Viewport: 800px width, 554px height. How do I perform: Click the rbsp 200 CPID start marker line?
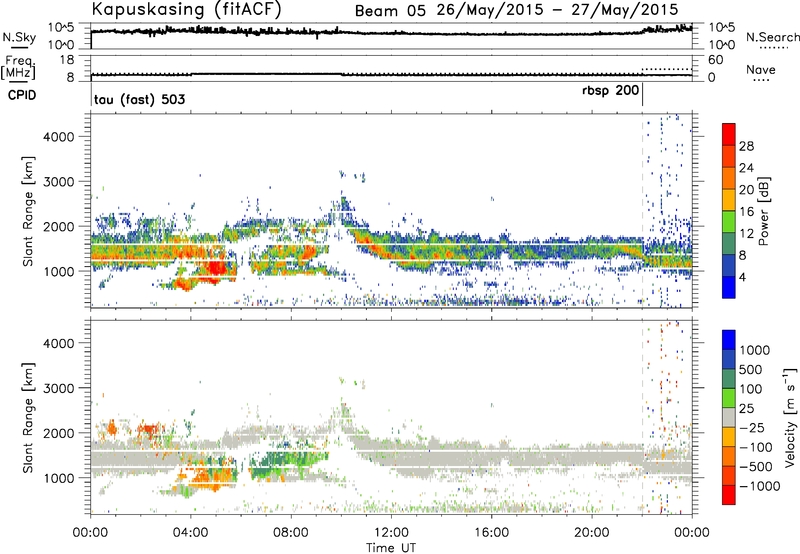[x=642, y=95]
